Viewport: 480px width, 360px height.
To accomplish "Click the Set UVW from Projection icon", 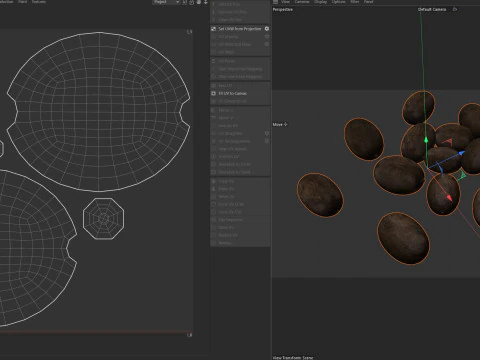I will click(214, 29).
